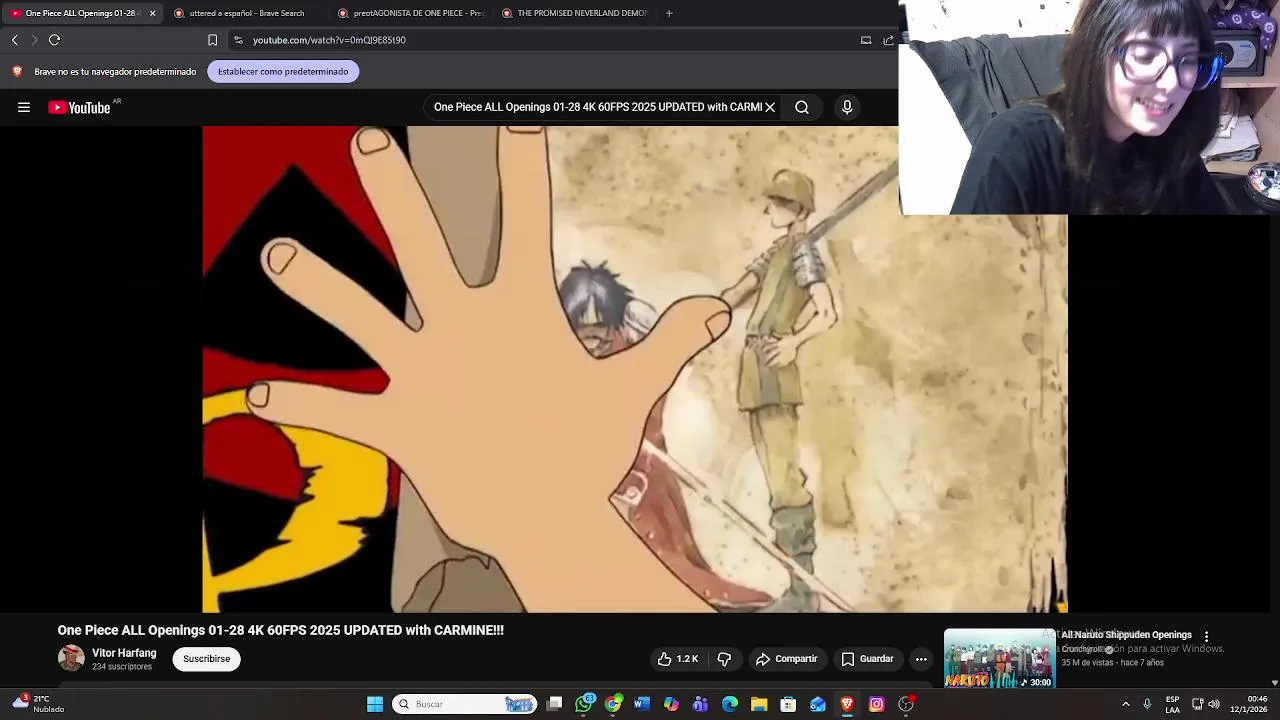Open WhatsApp from the taskbar

tap(584, 704)
